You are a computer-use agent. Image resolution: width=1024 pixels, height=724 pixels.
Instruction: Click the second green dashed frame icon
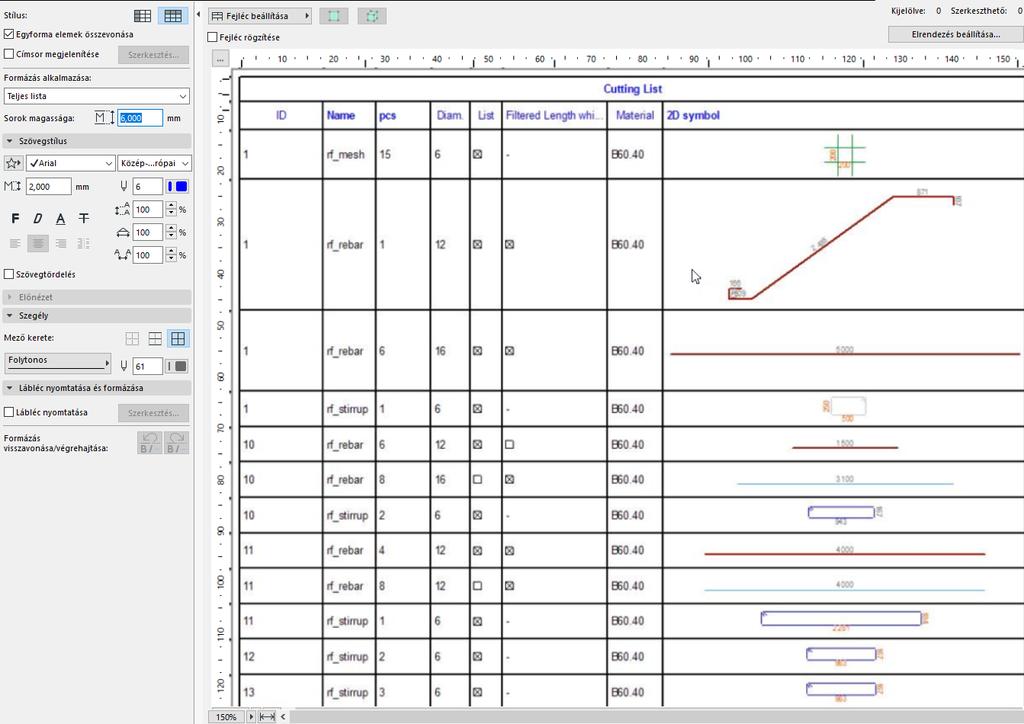tap(372, 16)
